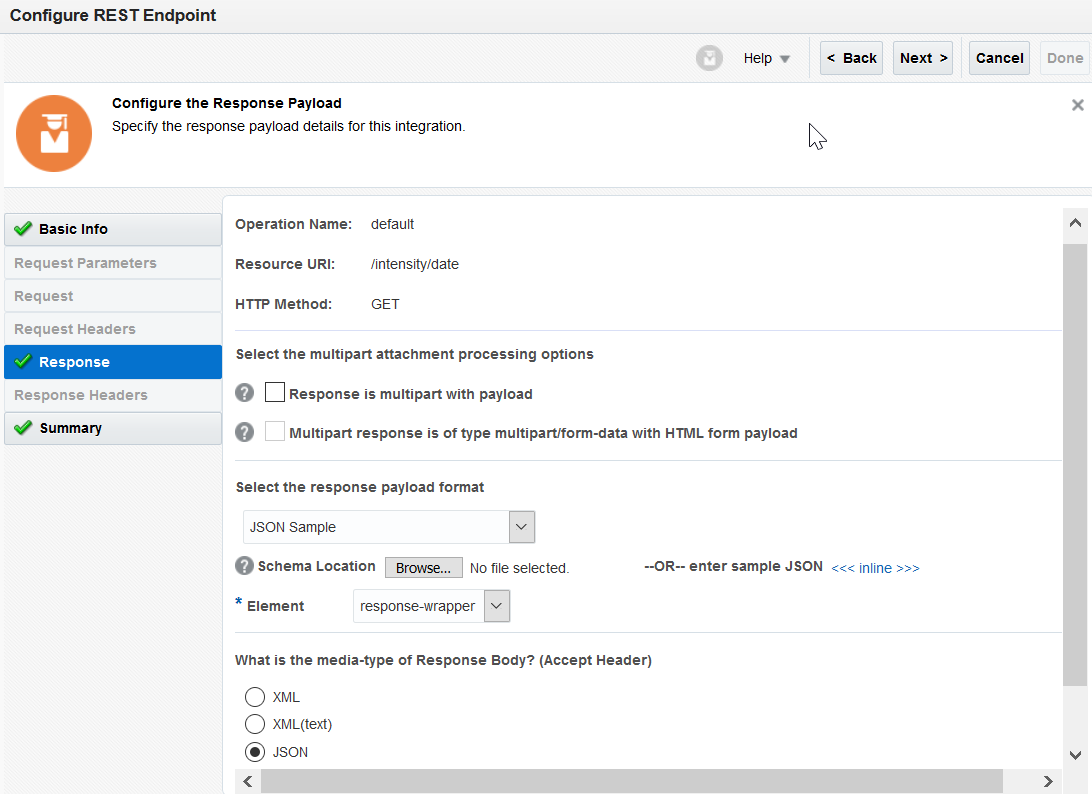
Task: Open the JSON Sample payload format dropdown
Action: pos(522,527)
